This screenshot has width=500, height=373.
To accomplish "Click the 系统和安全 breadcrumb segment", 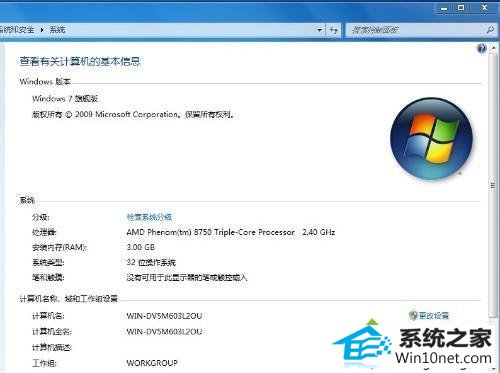I will point(17,30).
